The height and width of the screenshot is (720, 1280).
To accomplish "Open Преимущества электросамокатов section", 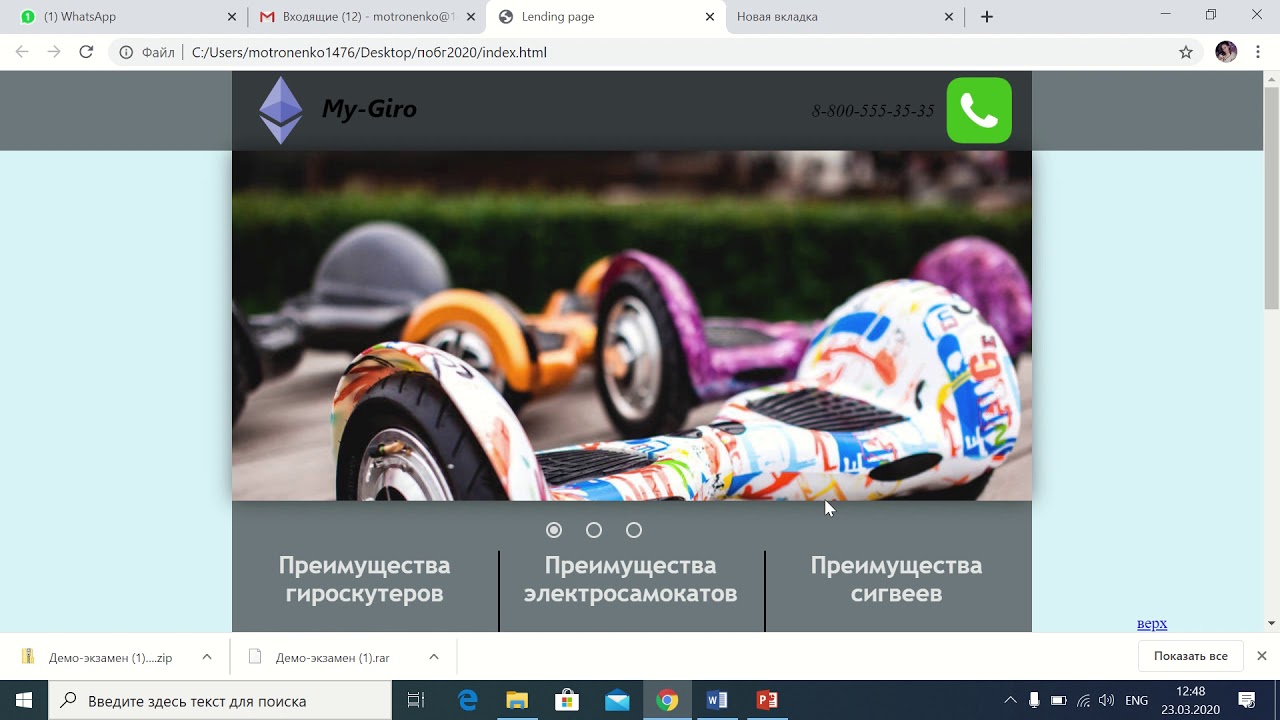I will click(631, 579).
